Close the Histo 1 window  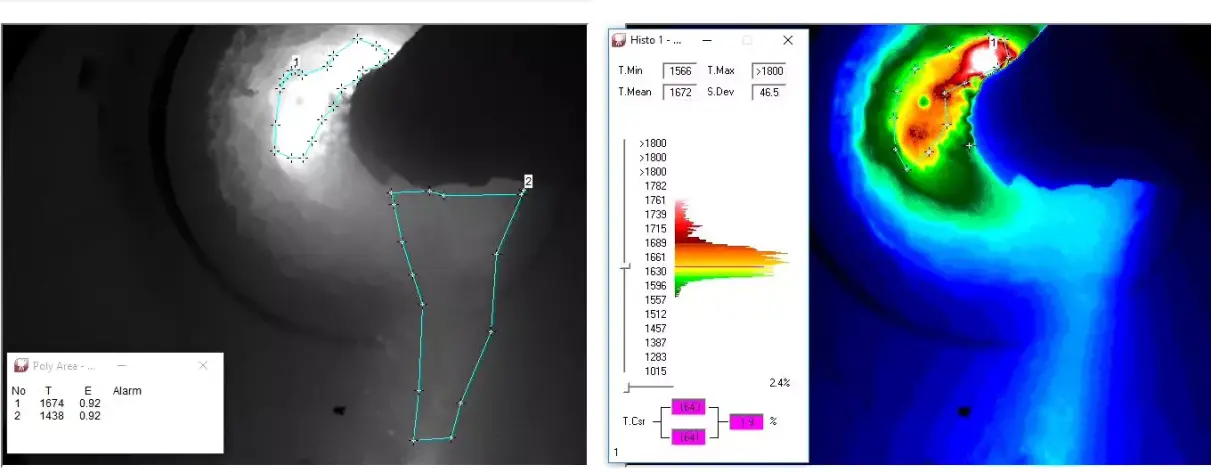(x=787, y=41)
